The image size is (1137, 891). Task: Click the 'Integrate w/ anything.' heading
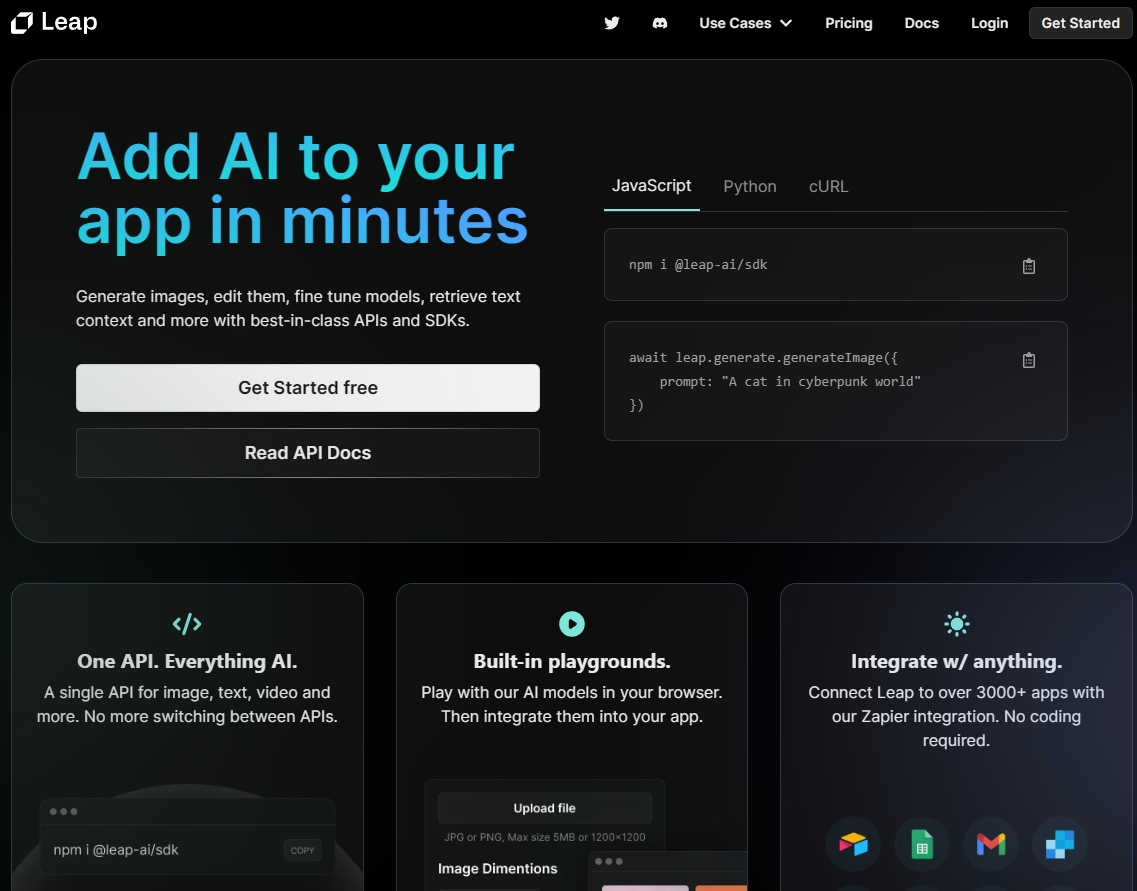[x=956, y=661]
